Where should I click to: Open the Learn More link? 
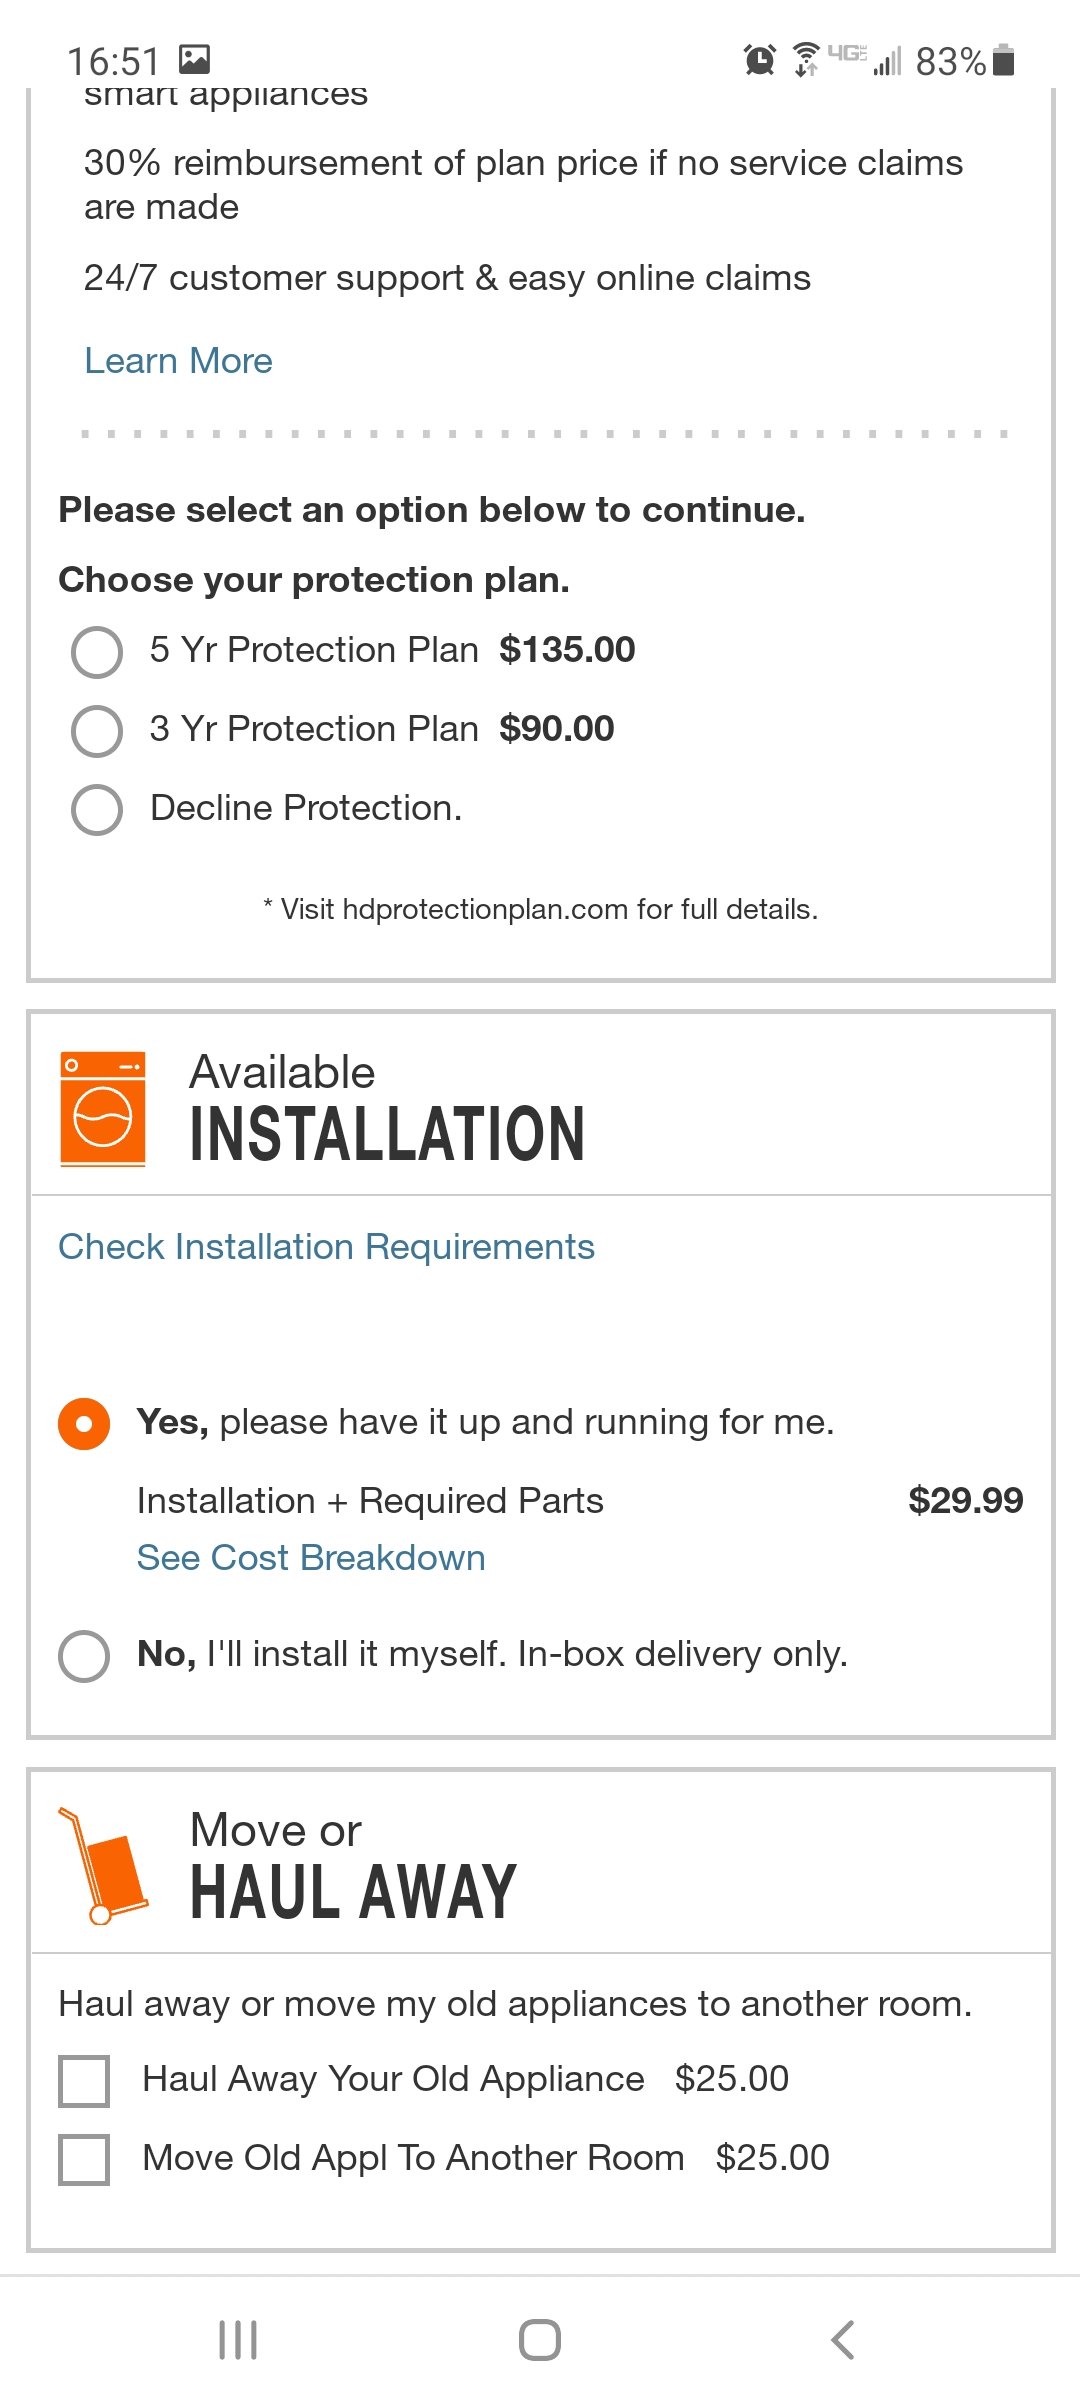[x=177, y=361]
